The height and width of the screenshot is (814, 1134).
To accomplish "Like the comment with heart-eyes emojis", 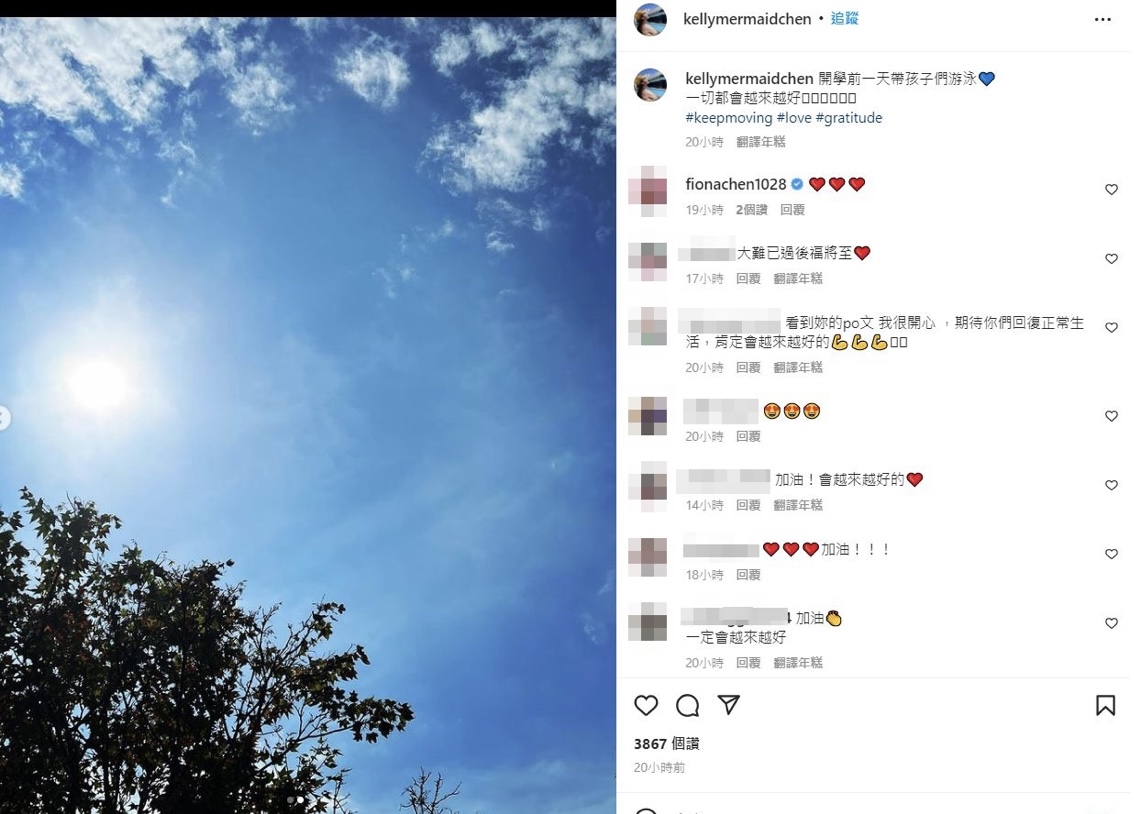I will pos(1111,416).
